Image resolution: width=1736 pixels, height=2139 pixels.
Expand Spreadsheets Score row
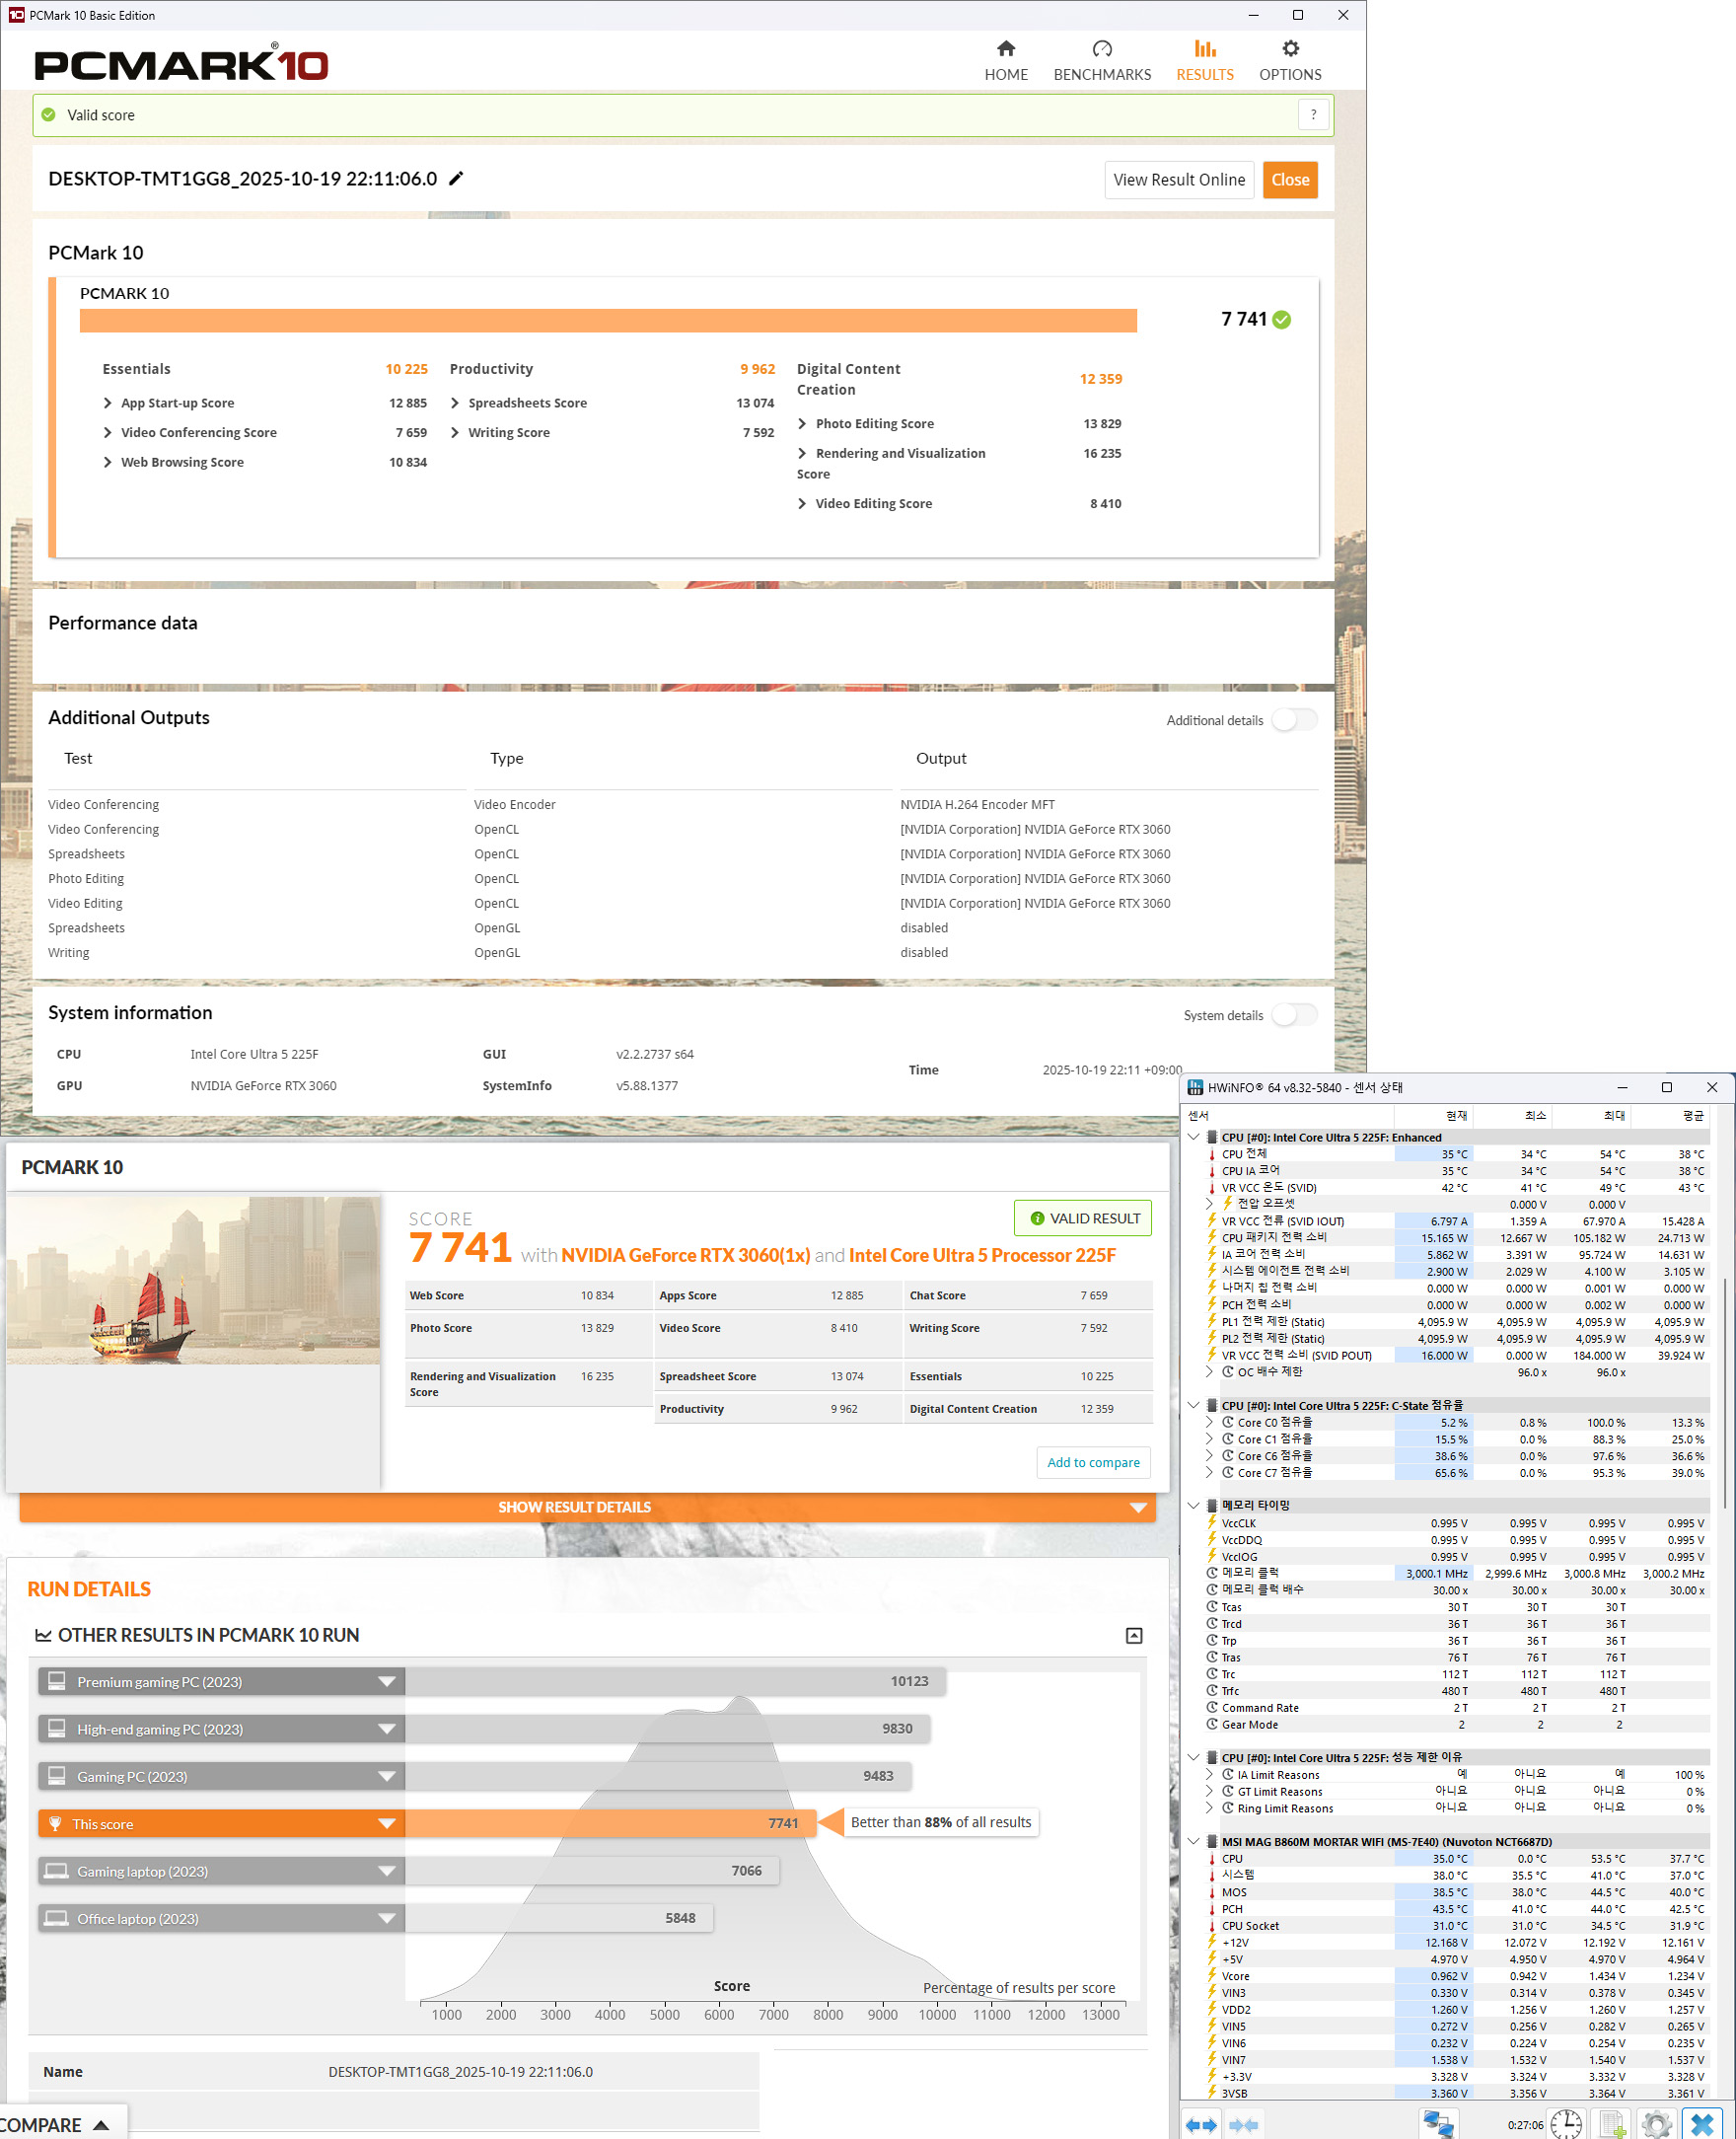coord(455,403)
